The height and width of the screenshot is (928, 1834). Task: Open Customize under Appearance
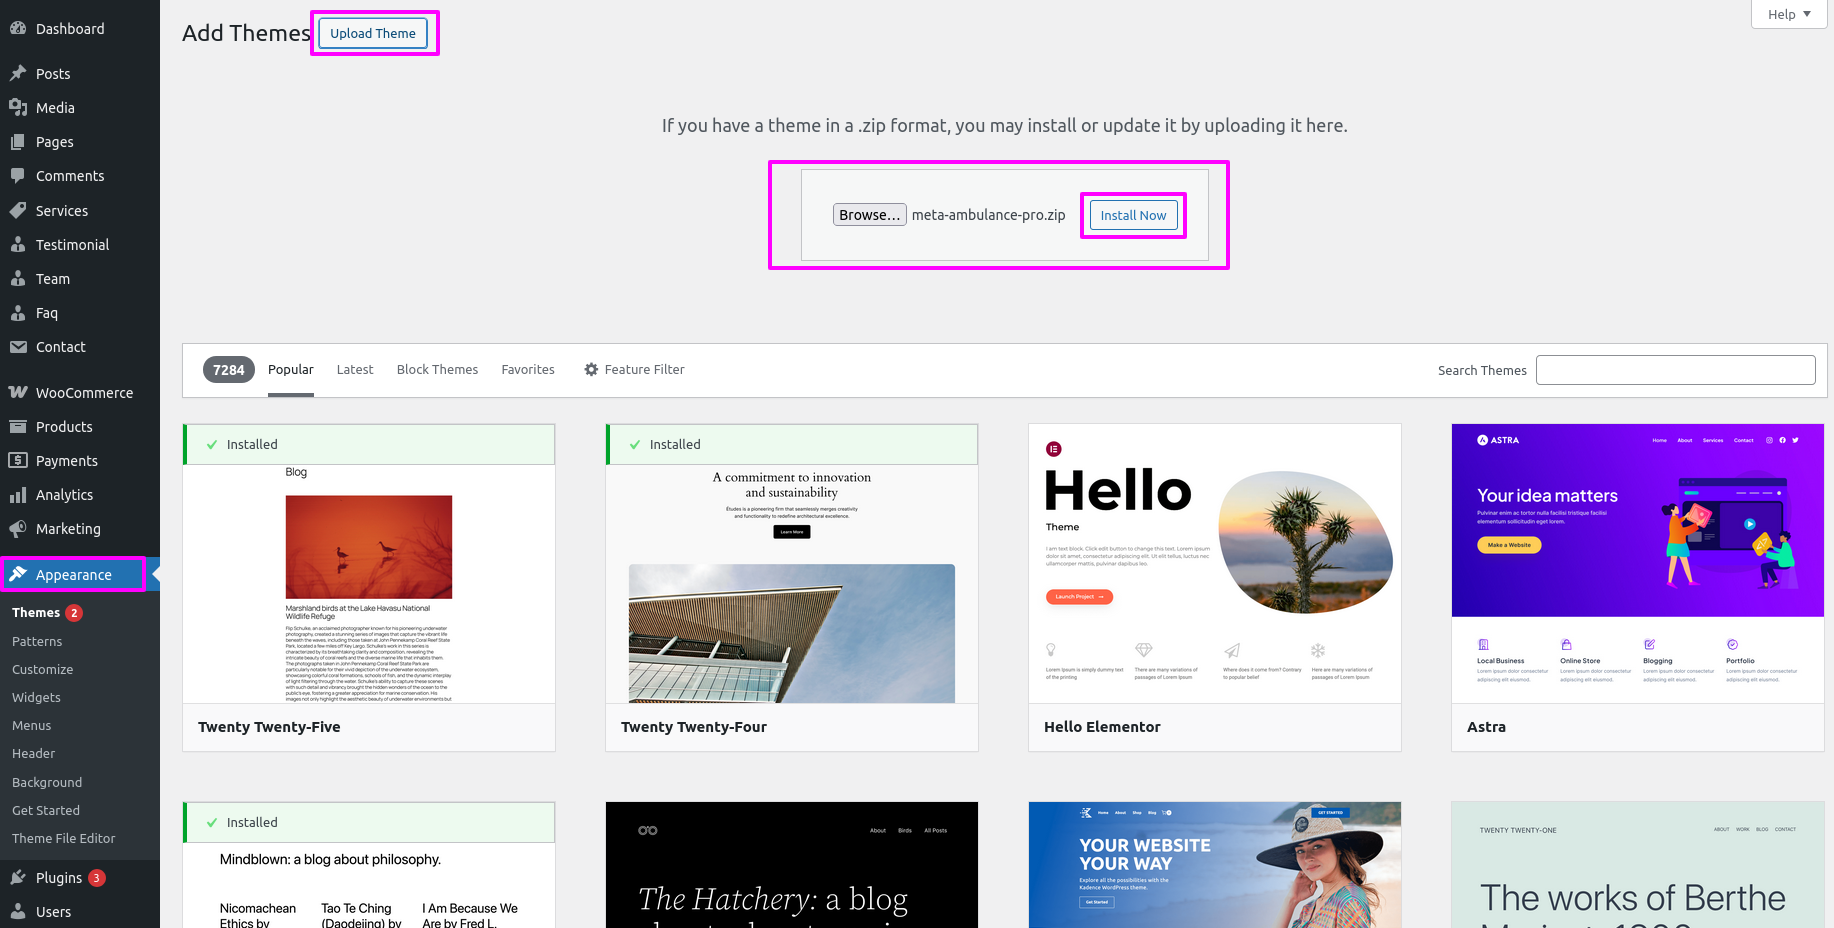point(42,669)
